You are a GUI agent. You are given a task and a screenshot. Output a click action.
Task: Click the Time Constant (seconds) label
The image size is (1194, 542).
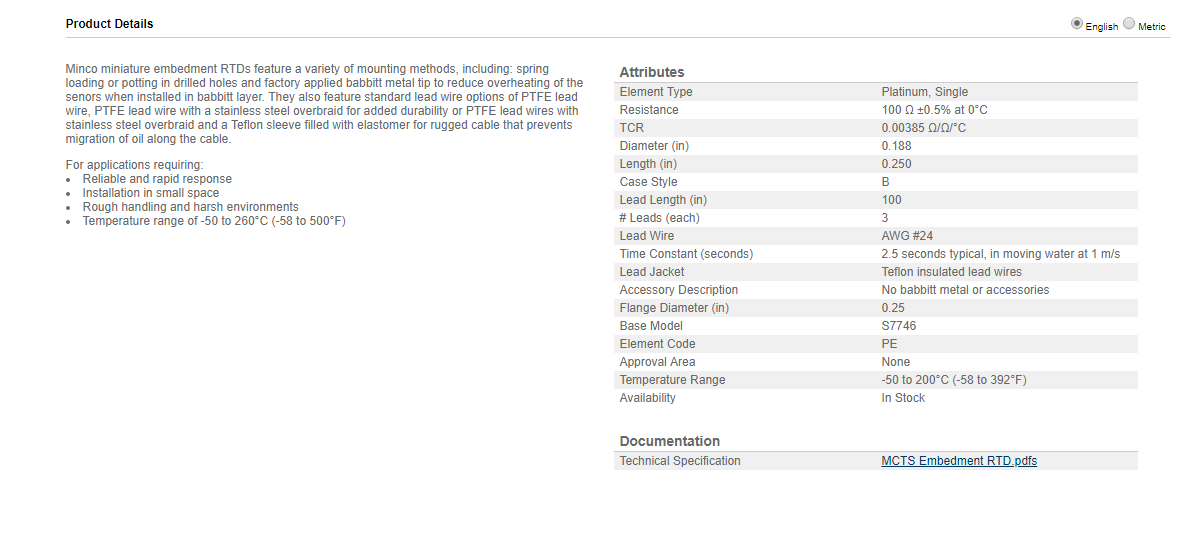click(x=685, y=253)
